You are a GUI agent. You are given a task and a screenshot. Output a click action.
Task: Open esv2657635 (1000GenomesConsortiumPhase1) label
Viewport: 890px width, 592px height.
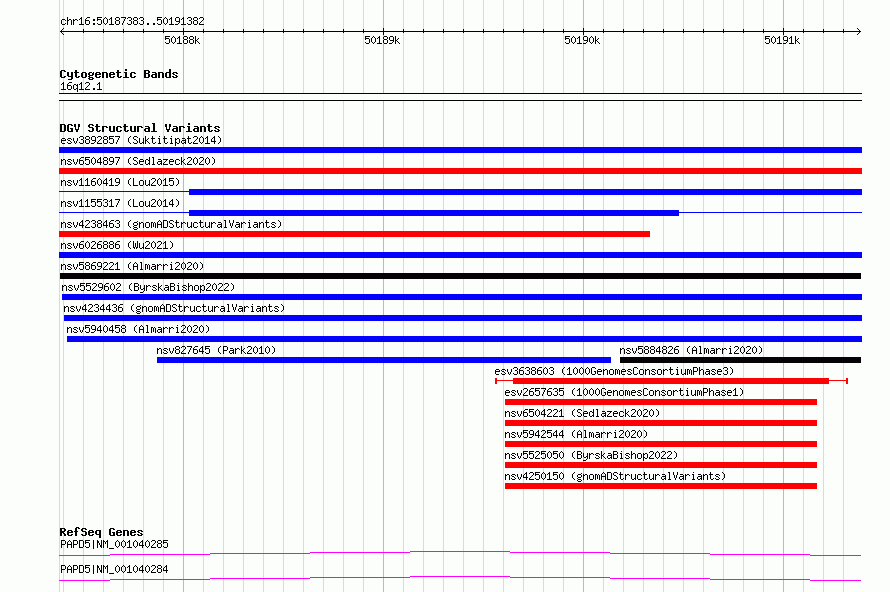pyautogui.click(x=624, y=392)
